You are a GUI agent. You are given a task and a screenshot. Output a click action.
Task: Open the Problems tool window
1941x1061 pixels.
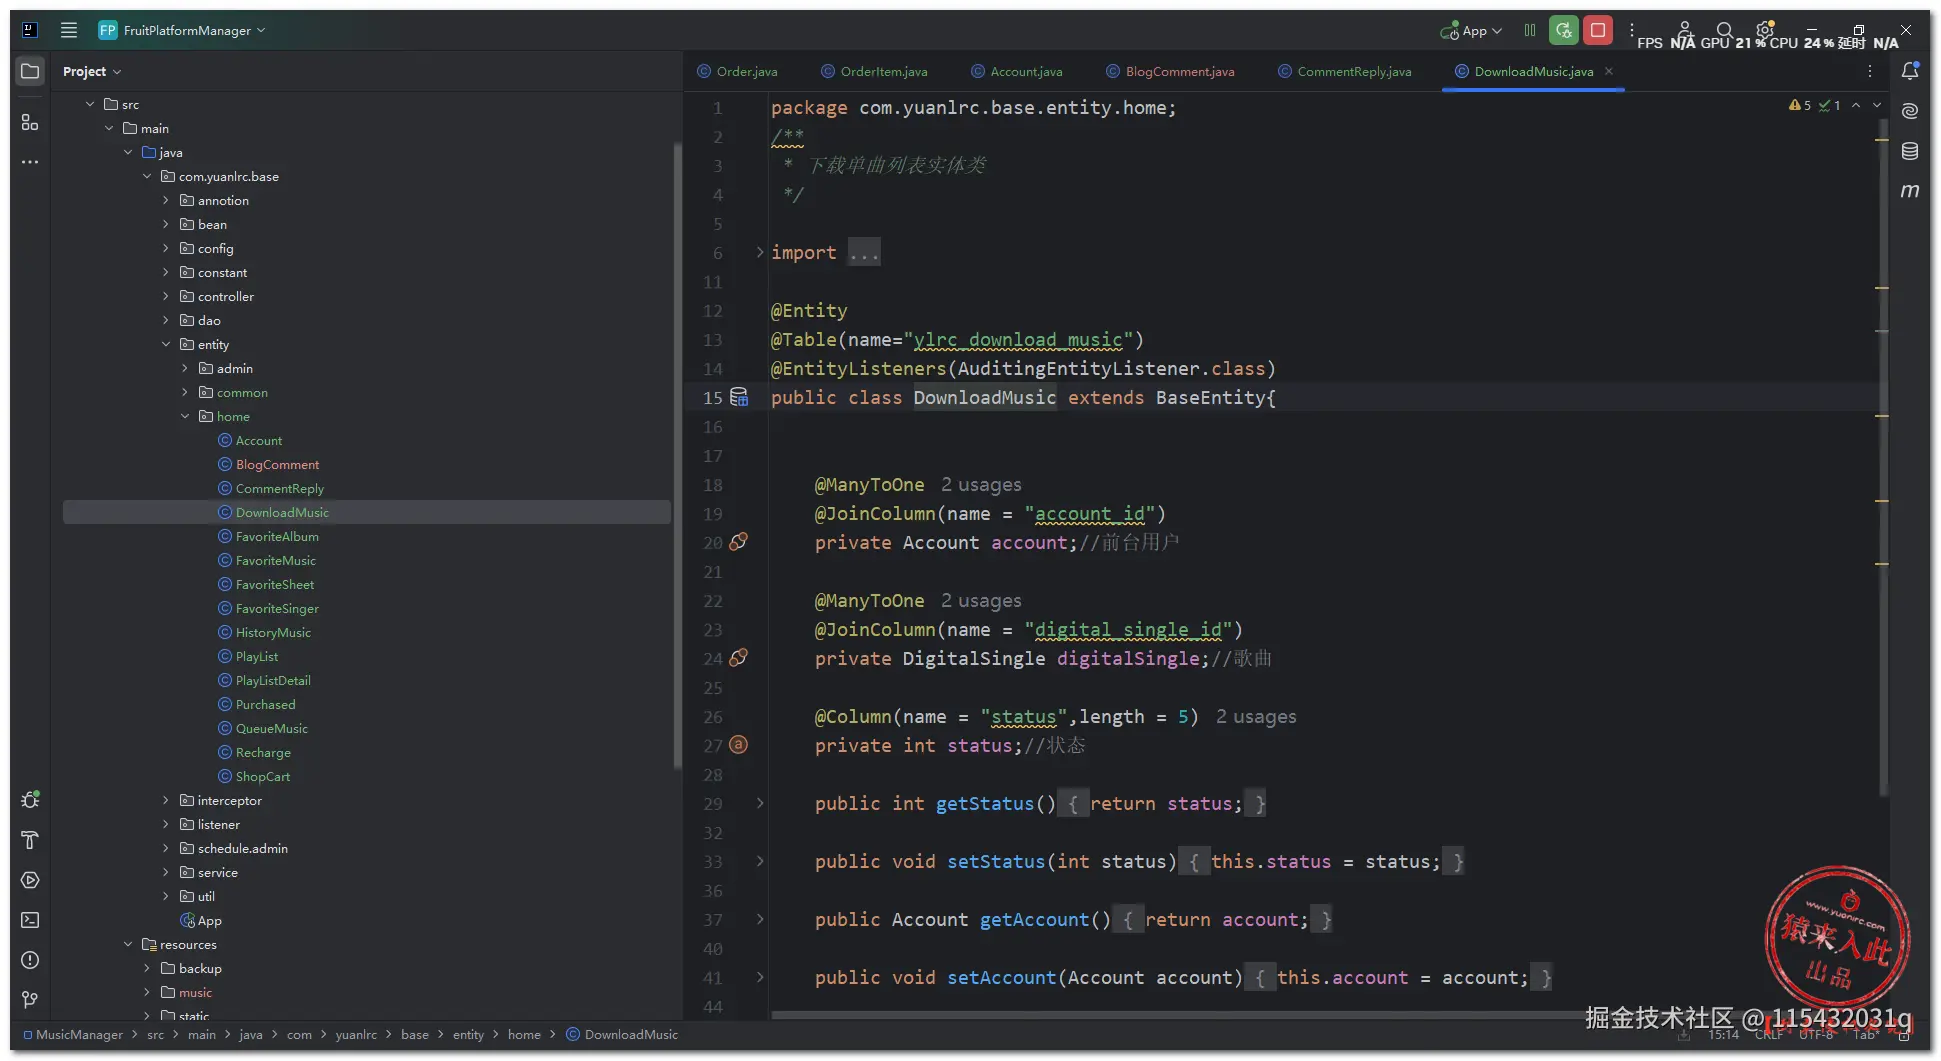pos(30,960)
